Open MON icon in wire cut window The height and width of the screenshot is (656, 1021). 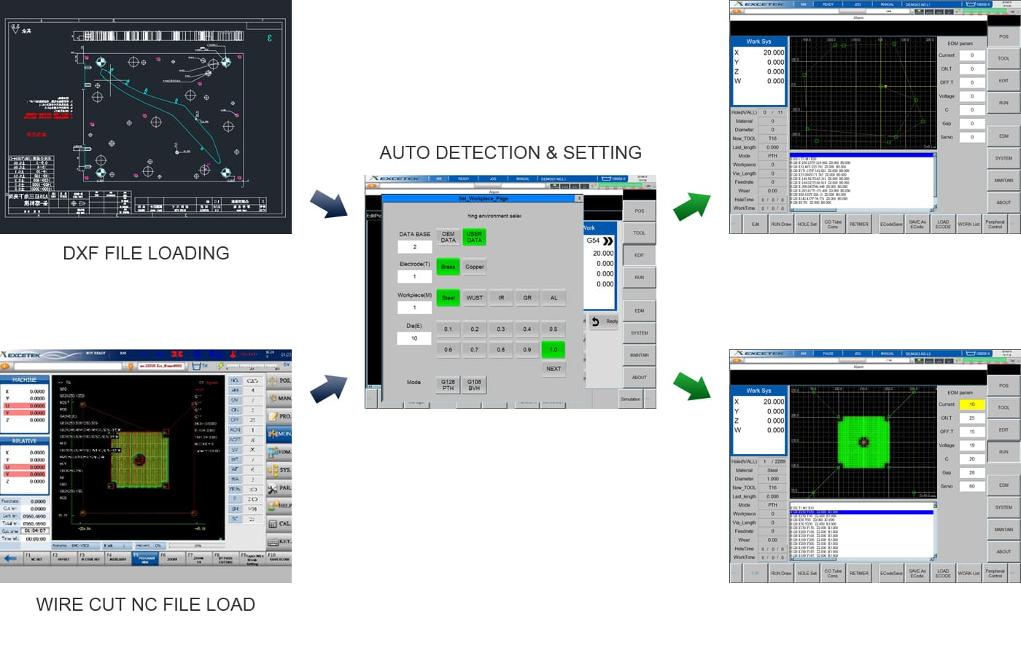click(x=279, y=433)
